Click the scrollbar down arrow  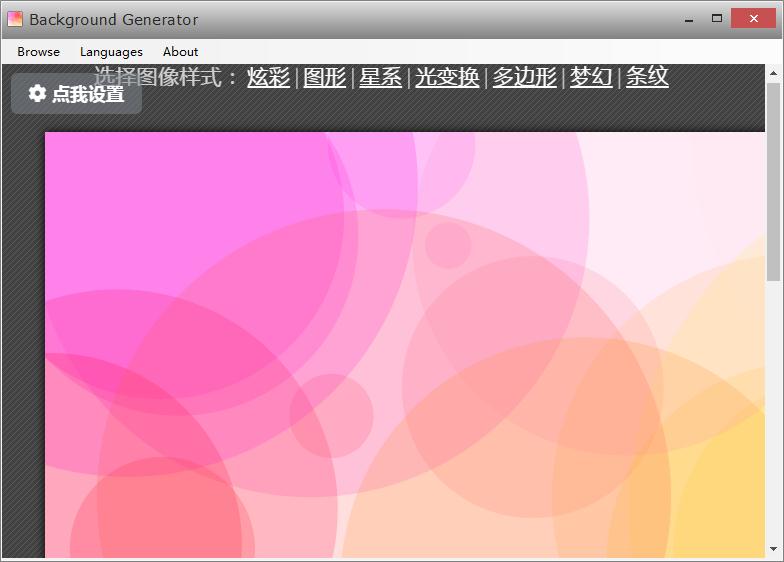tap(773, 549)
